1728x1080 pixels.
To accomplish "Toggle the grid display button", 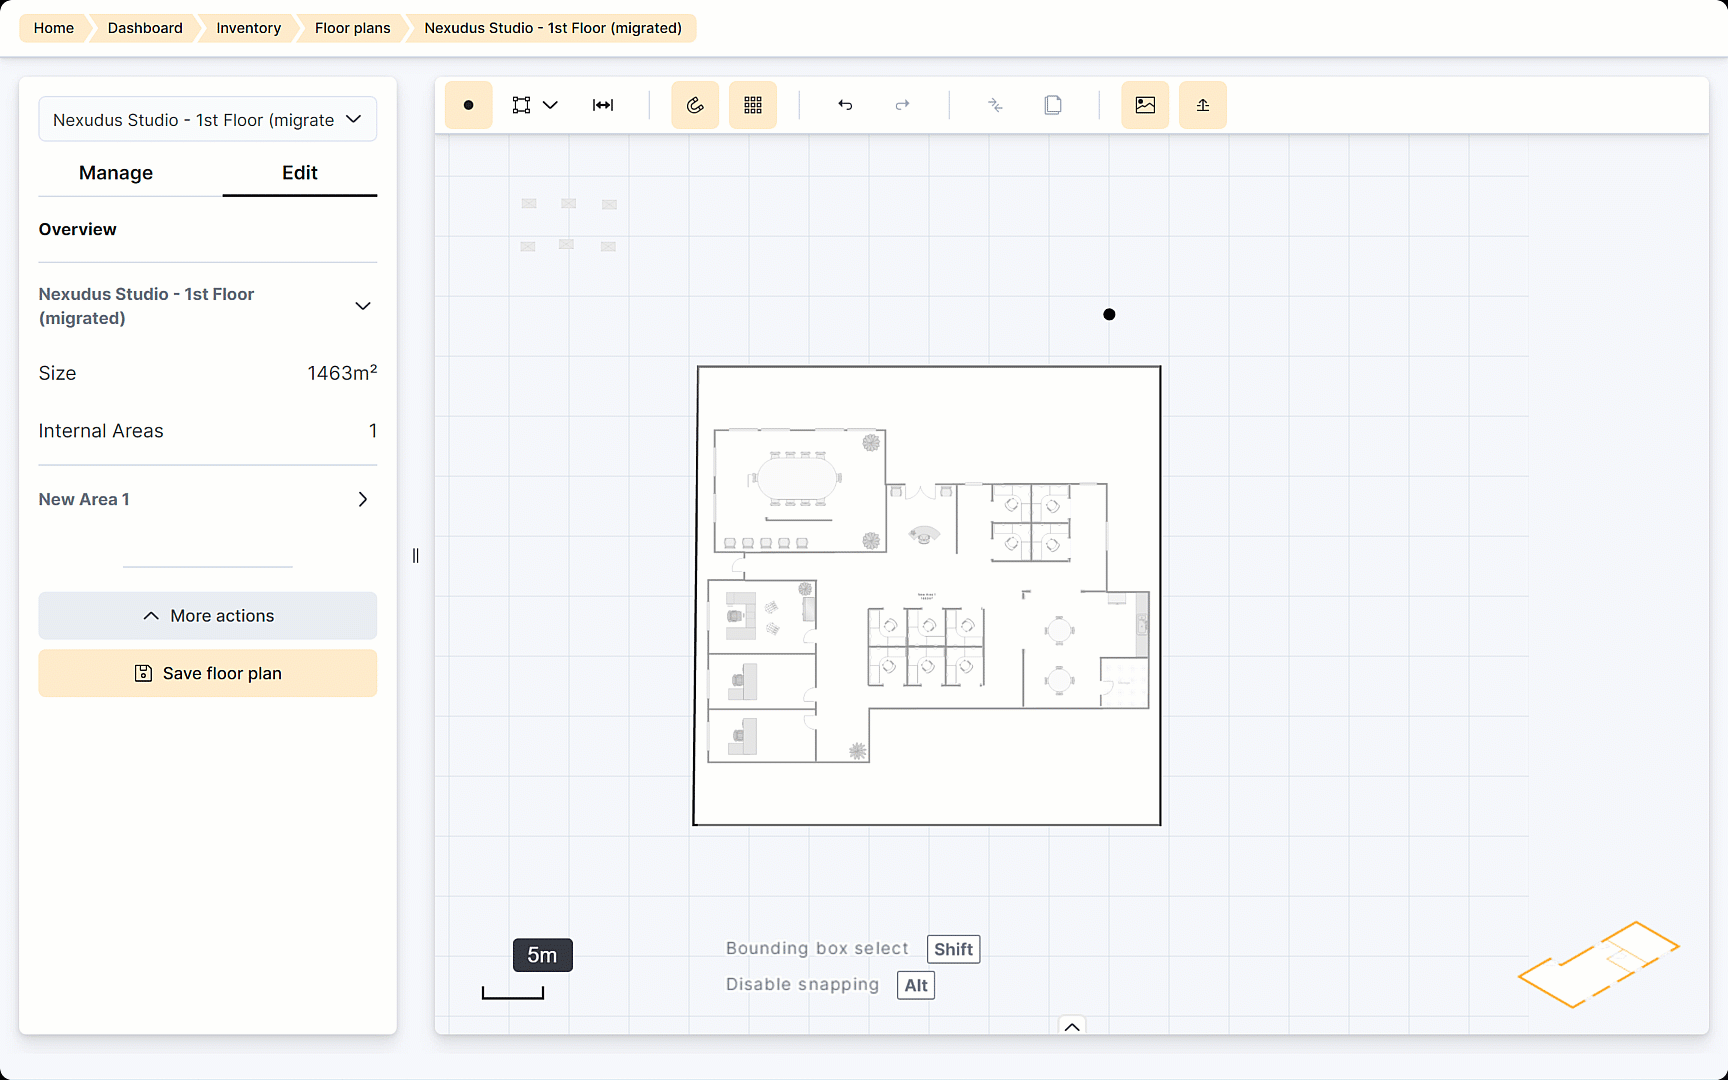I will (753, 105).
